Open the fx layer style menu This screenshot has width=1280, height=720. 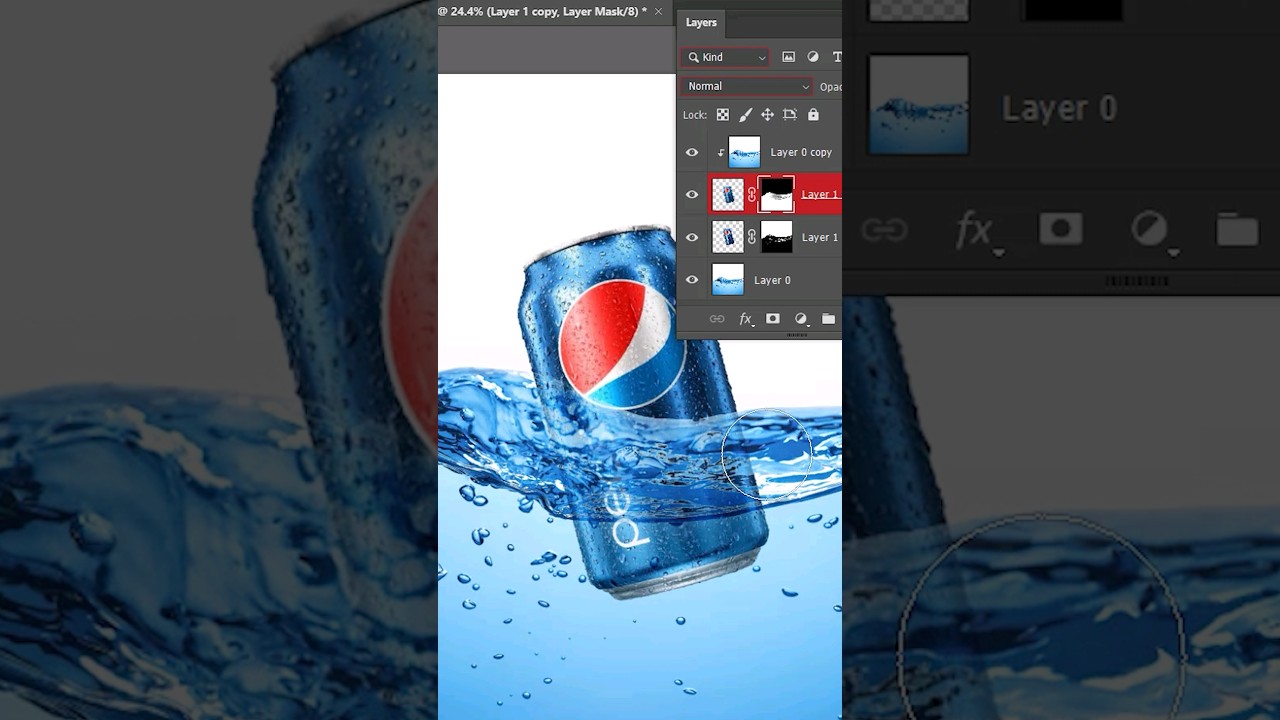coord(746,319)
